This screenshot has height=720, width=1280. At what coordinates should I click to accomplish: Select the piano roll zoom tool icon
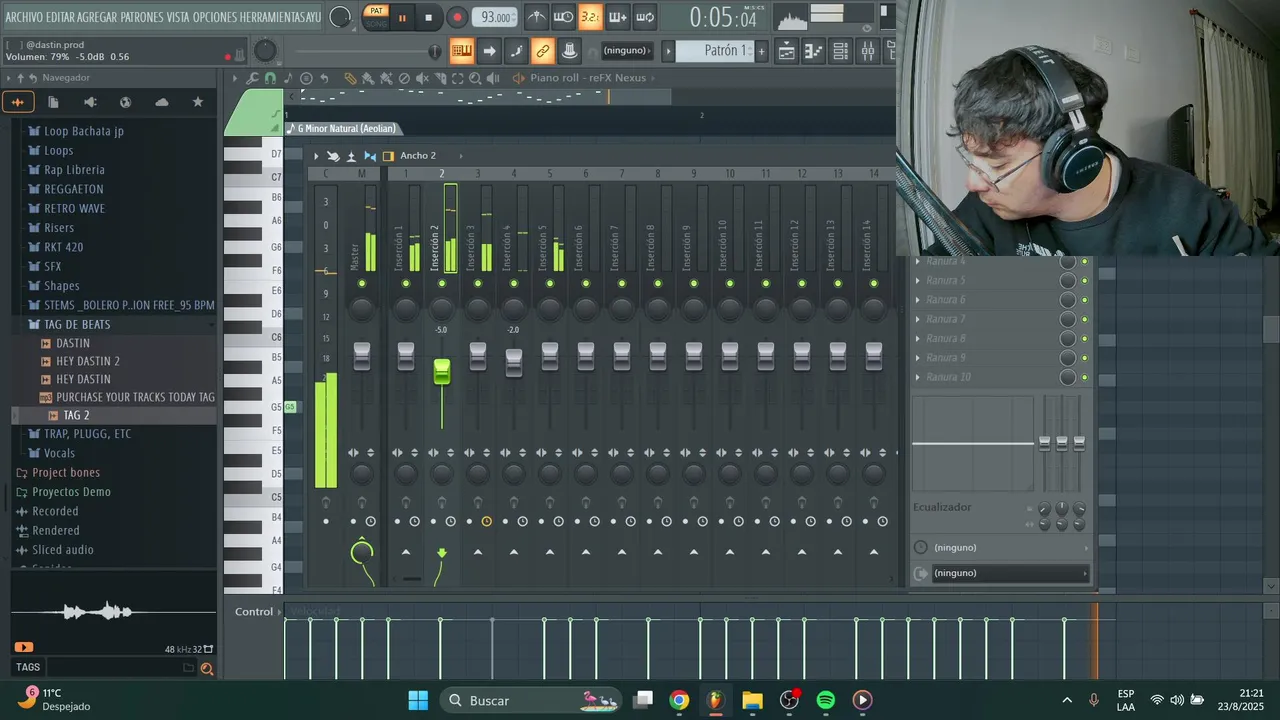click(x=476, y=78)
